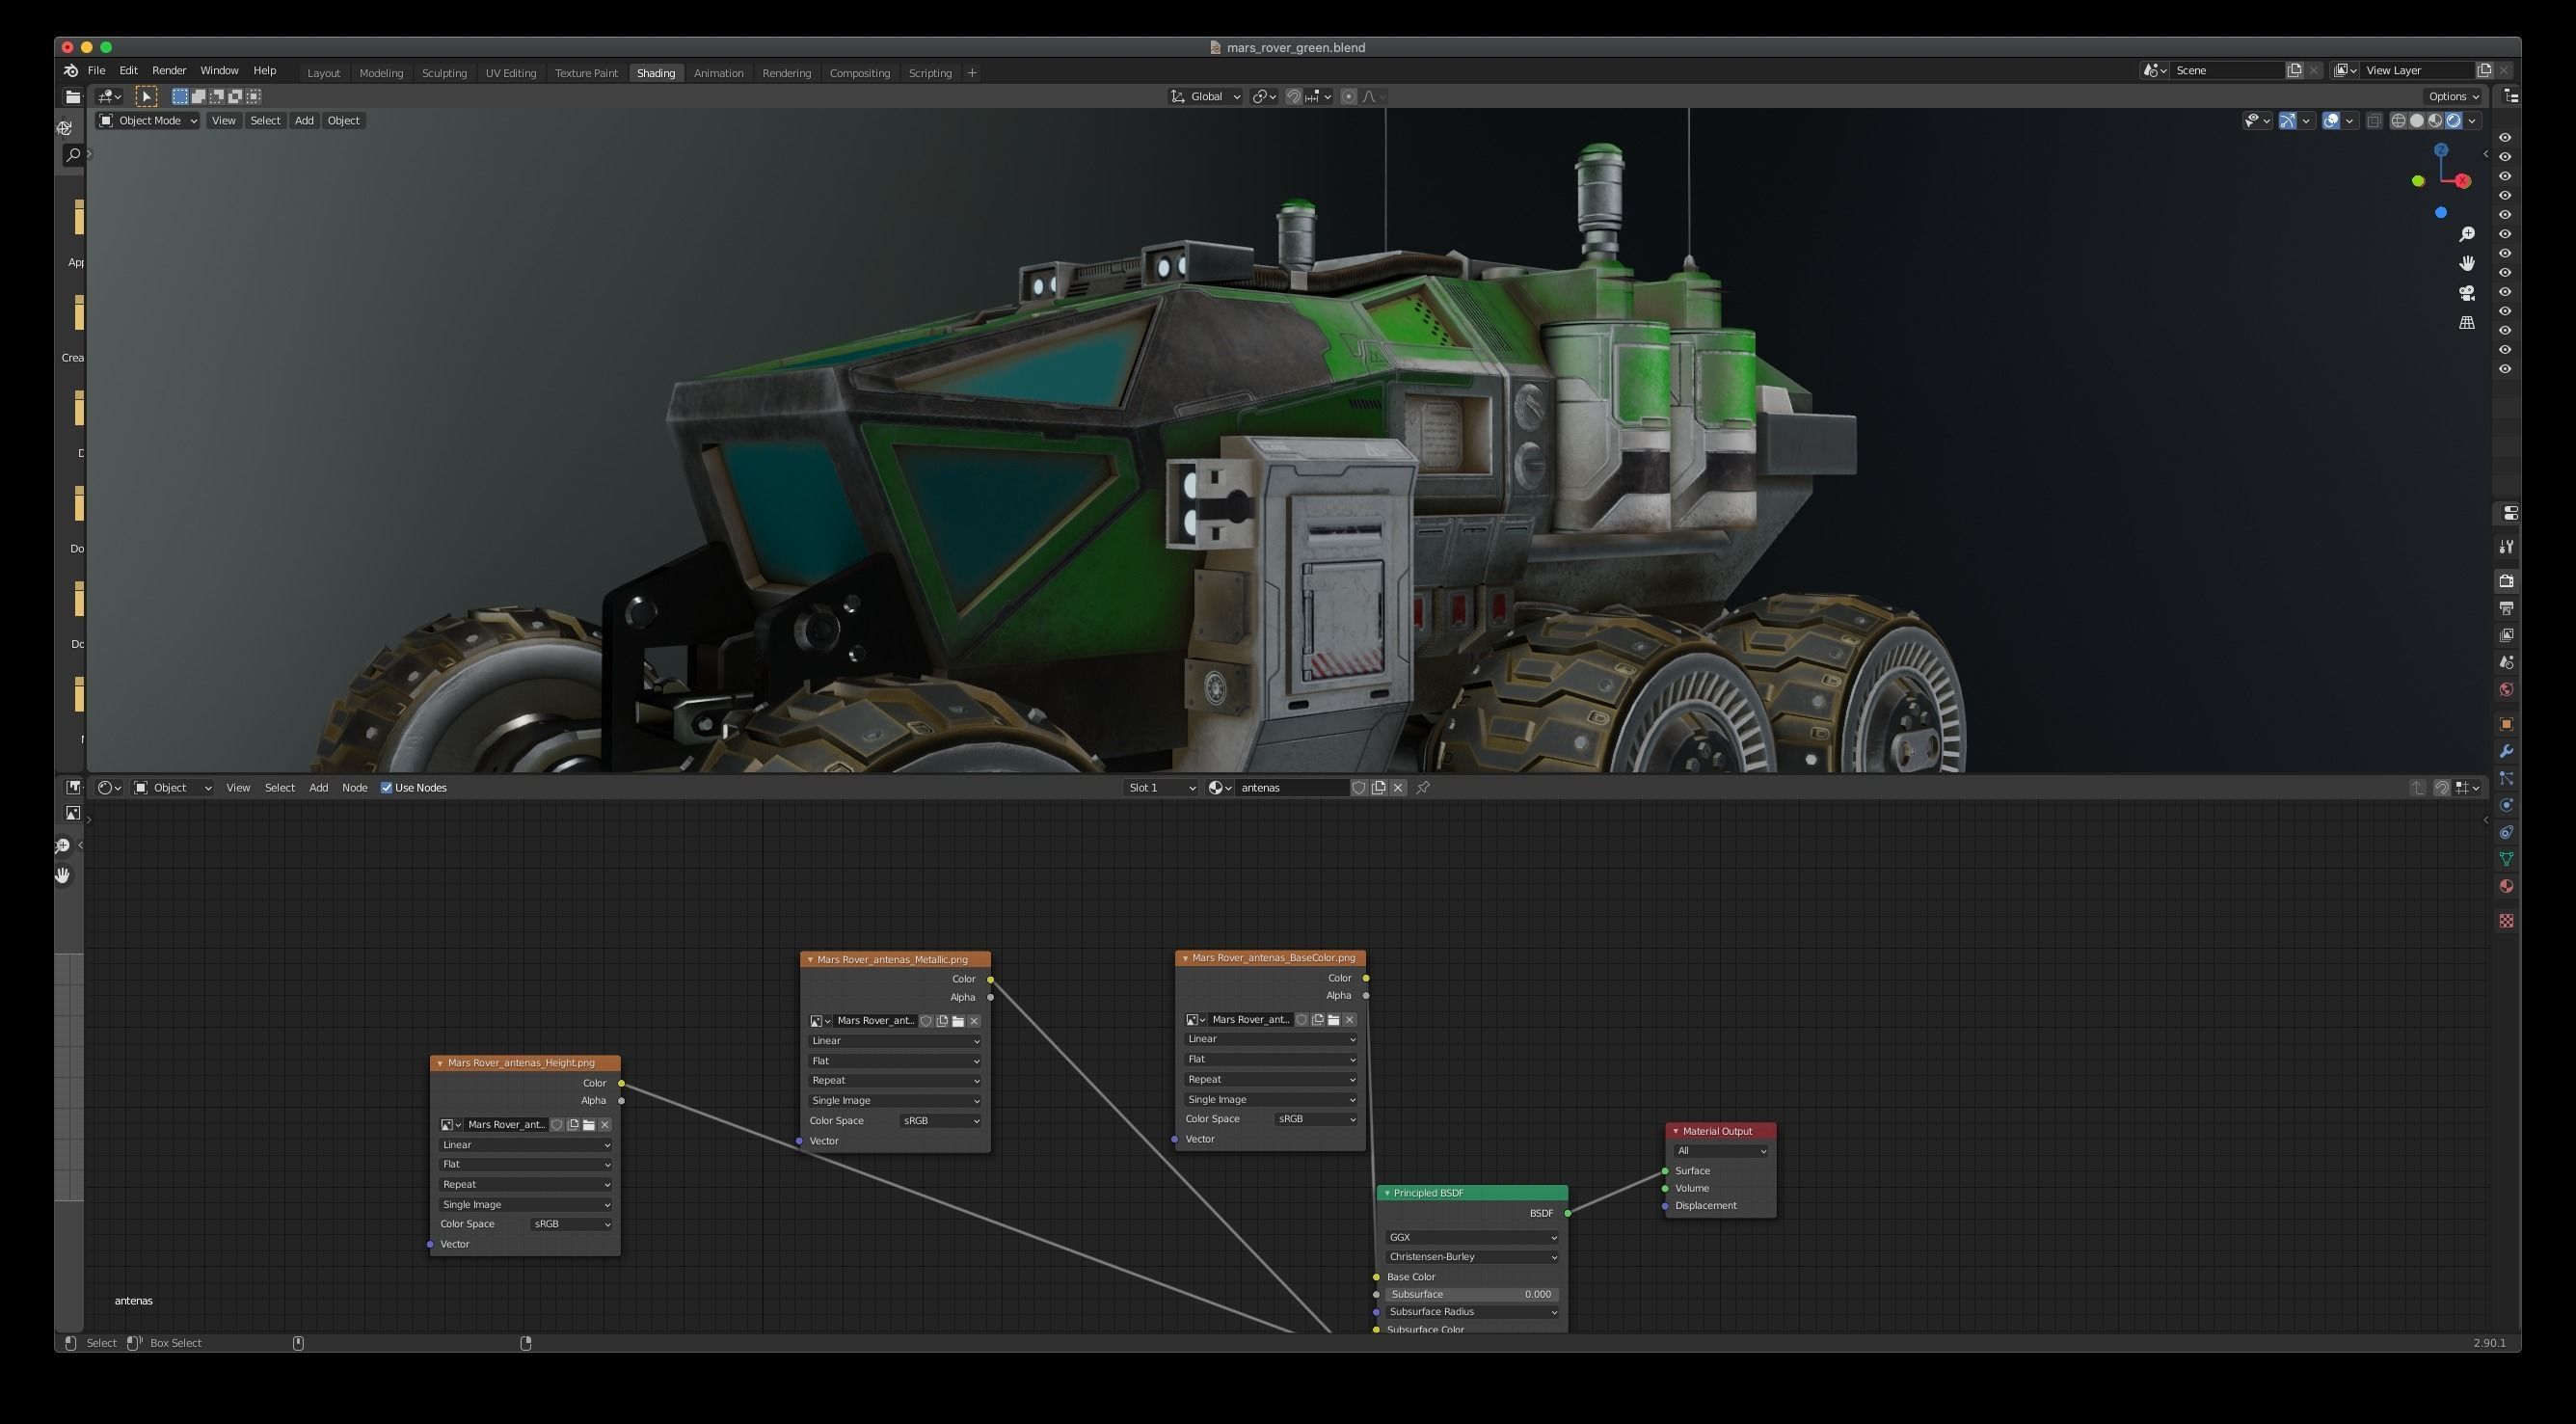
Task: Open the Modifier wrench properties tab
Action: (2506, 752)
